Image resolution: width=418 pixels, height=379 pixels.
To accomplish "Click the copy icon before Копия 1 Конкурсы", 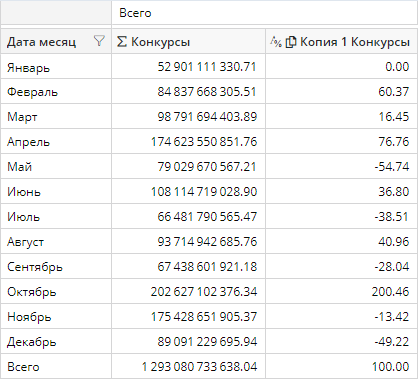I will click(291, 42).
